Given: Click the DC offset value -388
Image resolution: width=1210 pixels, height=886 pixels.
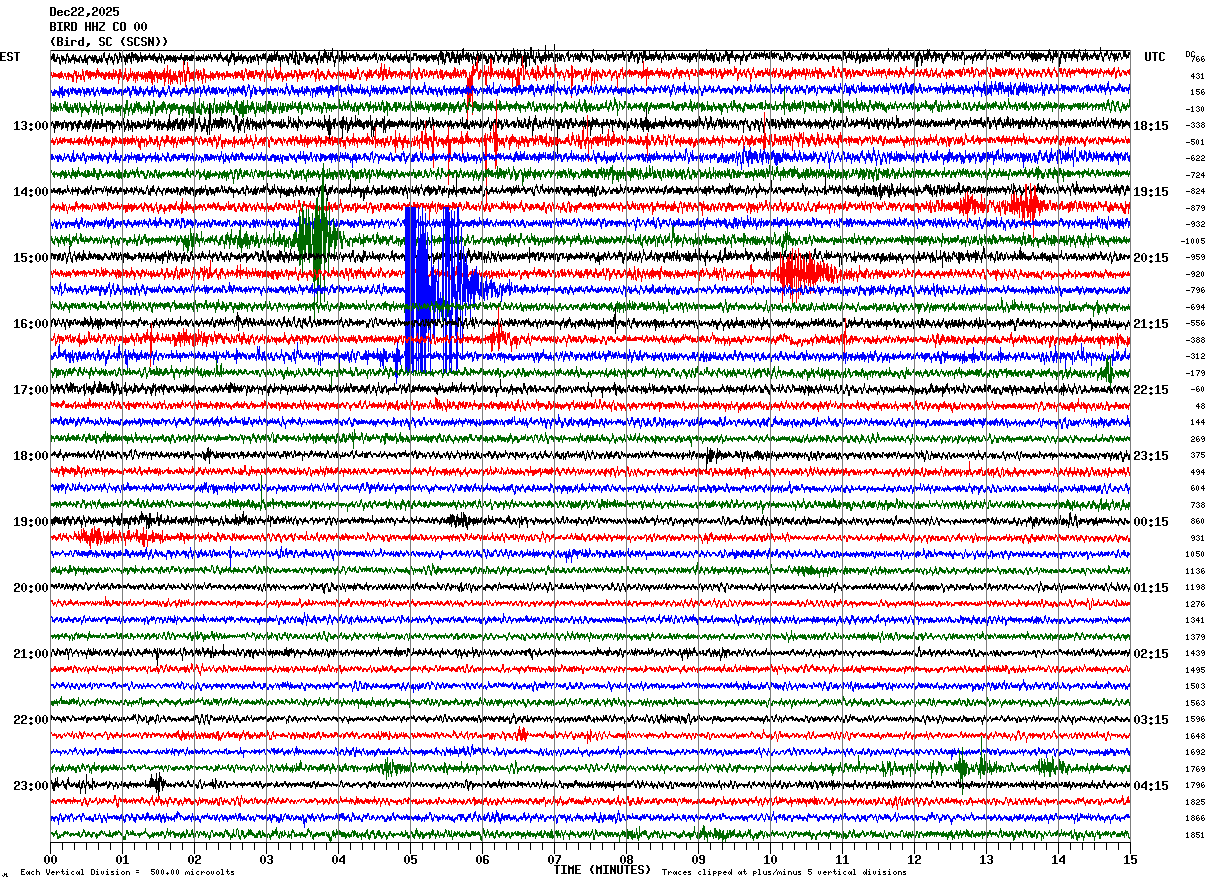Looking at the screenshot, I should pos(1195,340).
